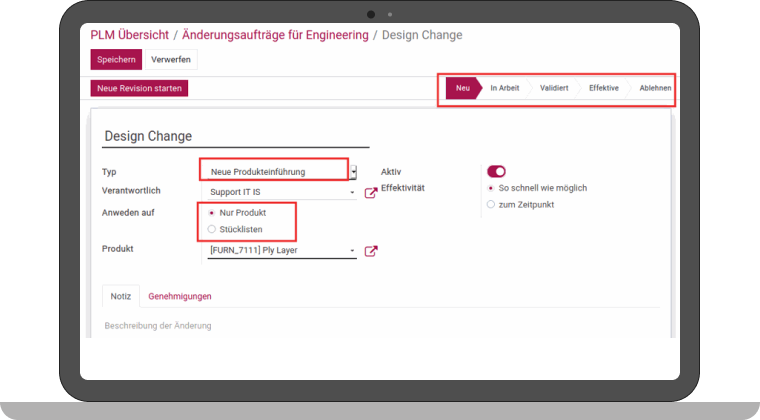This screenshot has height=420, width=760.
Task: Open the Typ dropdown
Action: (x=353, y=172)
